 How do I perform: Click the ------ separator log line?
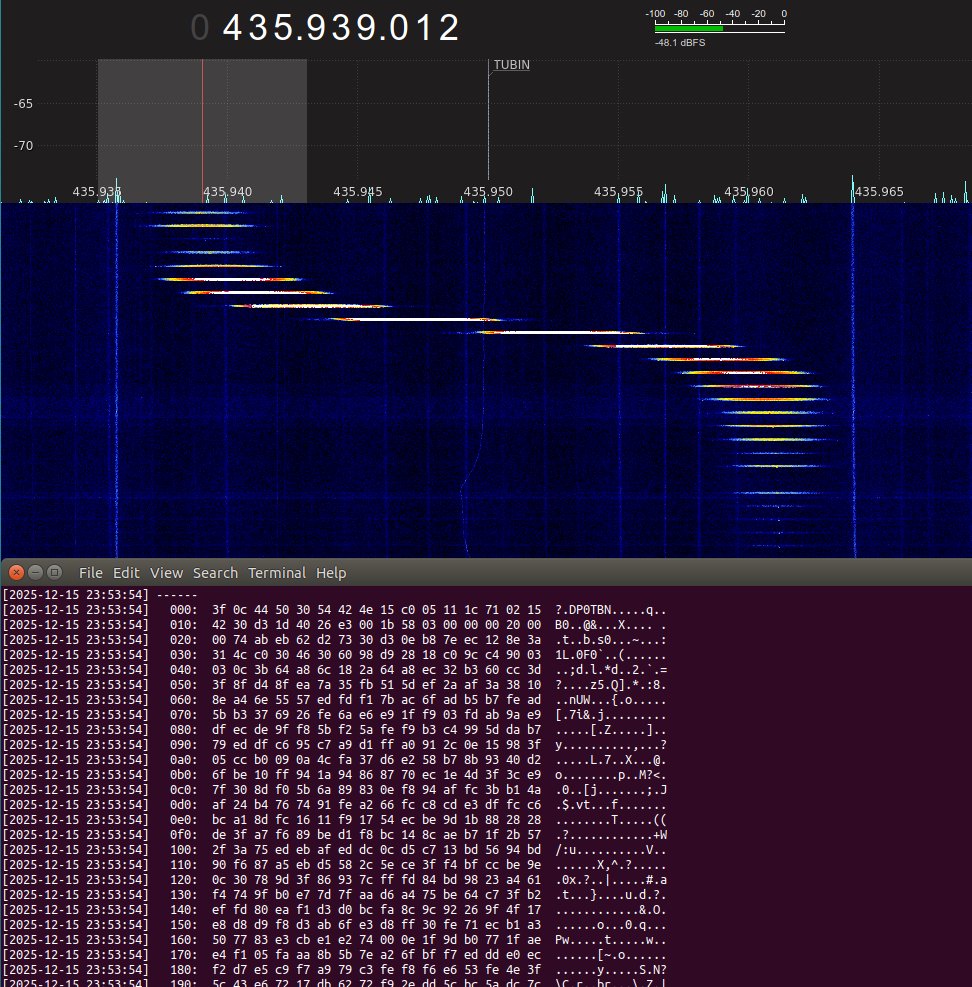[x=177, y=595]
